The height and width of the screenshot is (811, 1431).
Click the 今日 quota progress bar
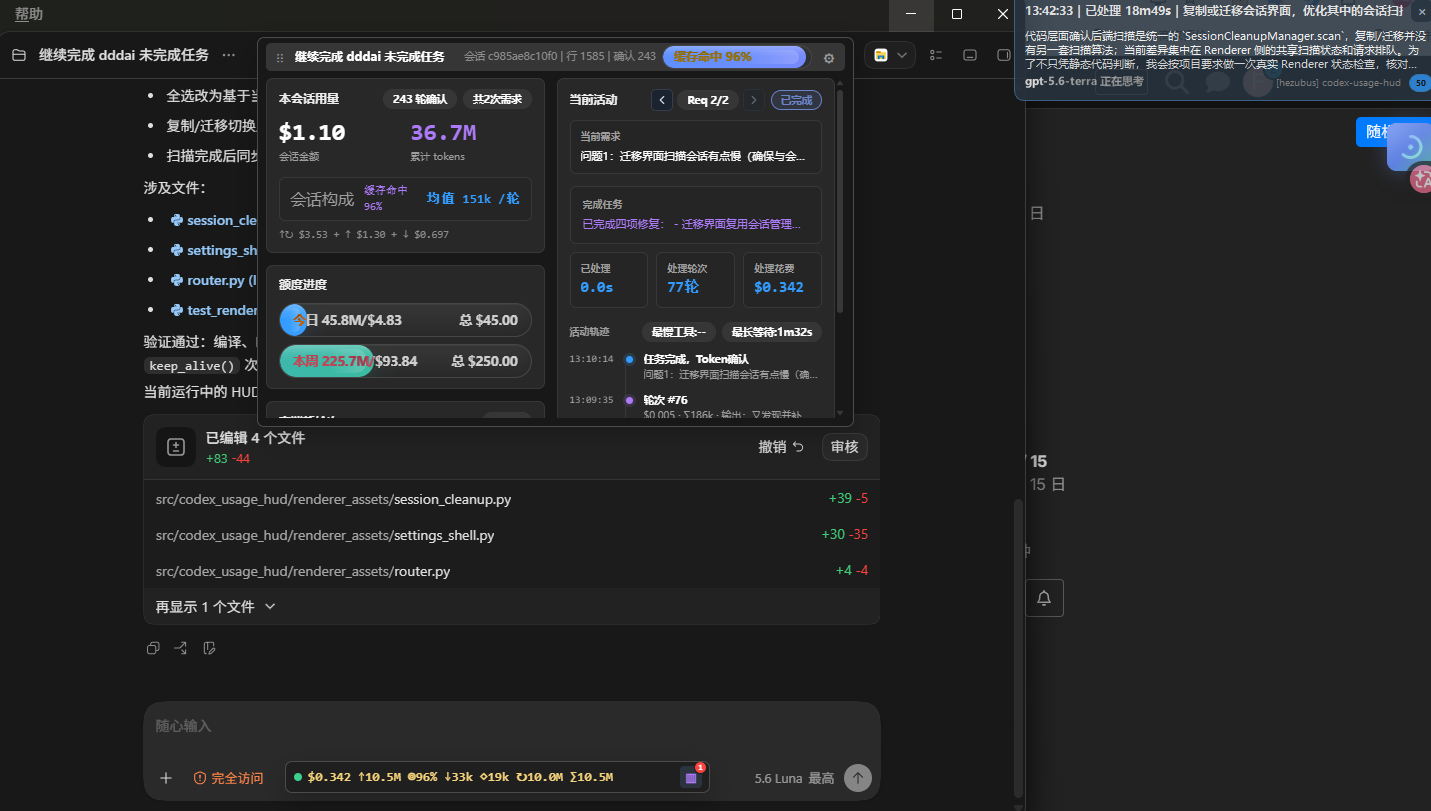(405, 320)
